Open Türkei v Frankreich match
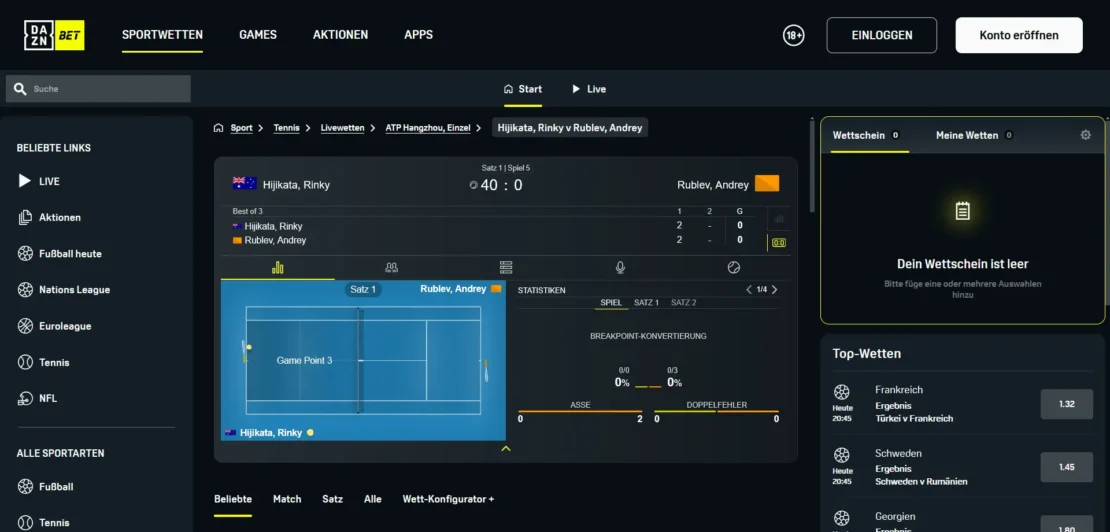This screenshot has width=1110, height=532. click(914, 418)
